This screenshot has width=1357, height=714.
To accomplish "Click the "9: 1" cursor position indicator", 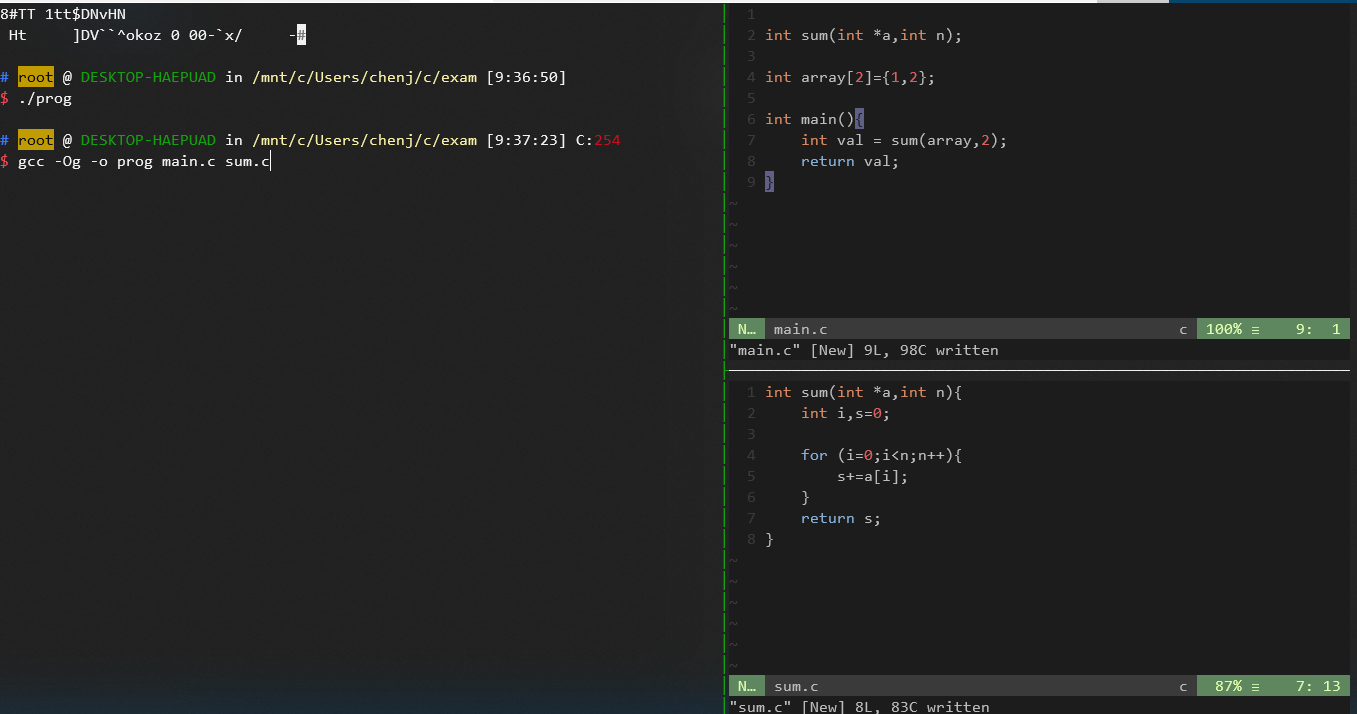I will click(1317, 329).
